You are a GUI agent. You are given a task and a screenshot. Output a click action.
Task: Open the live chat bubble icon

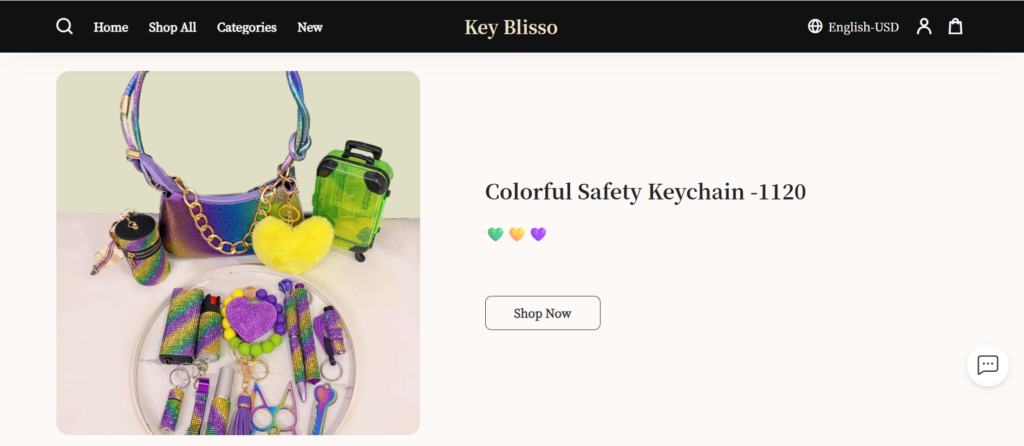[987, 365]
